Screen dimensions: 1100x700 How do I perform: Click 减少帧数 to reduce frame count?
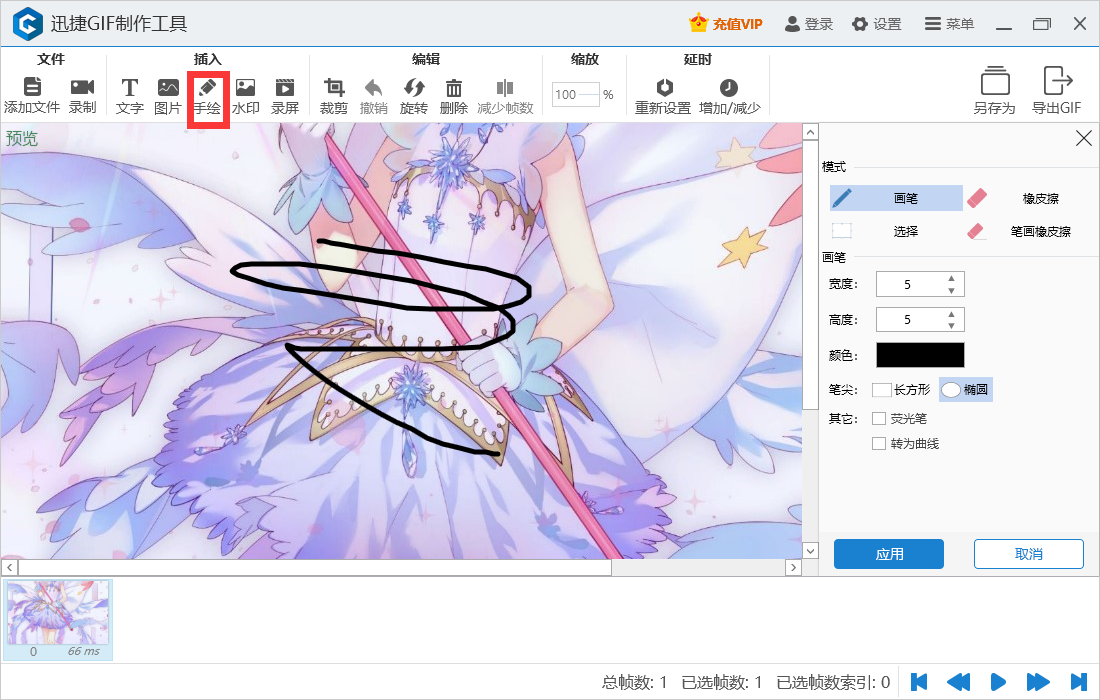click(505, 96)
